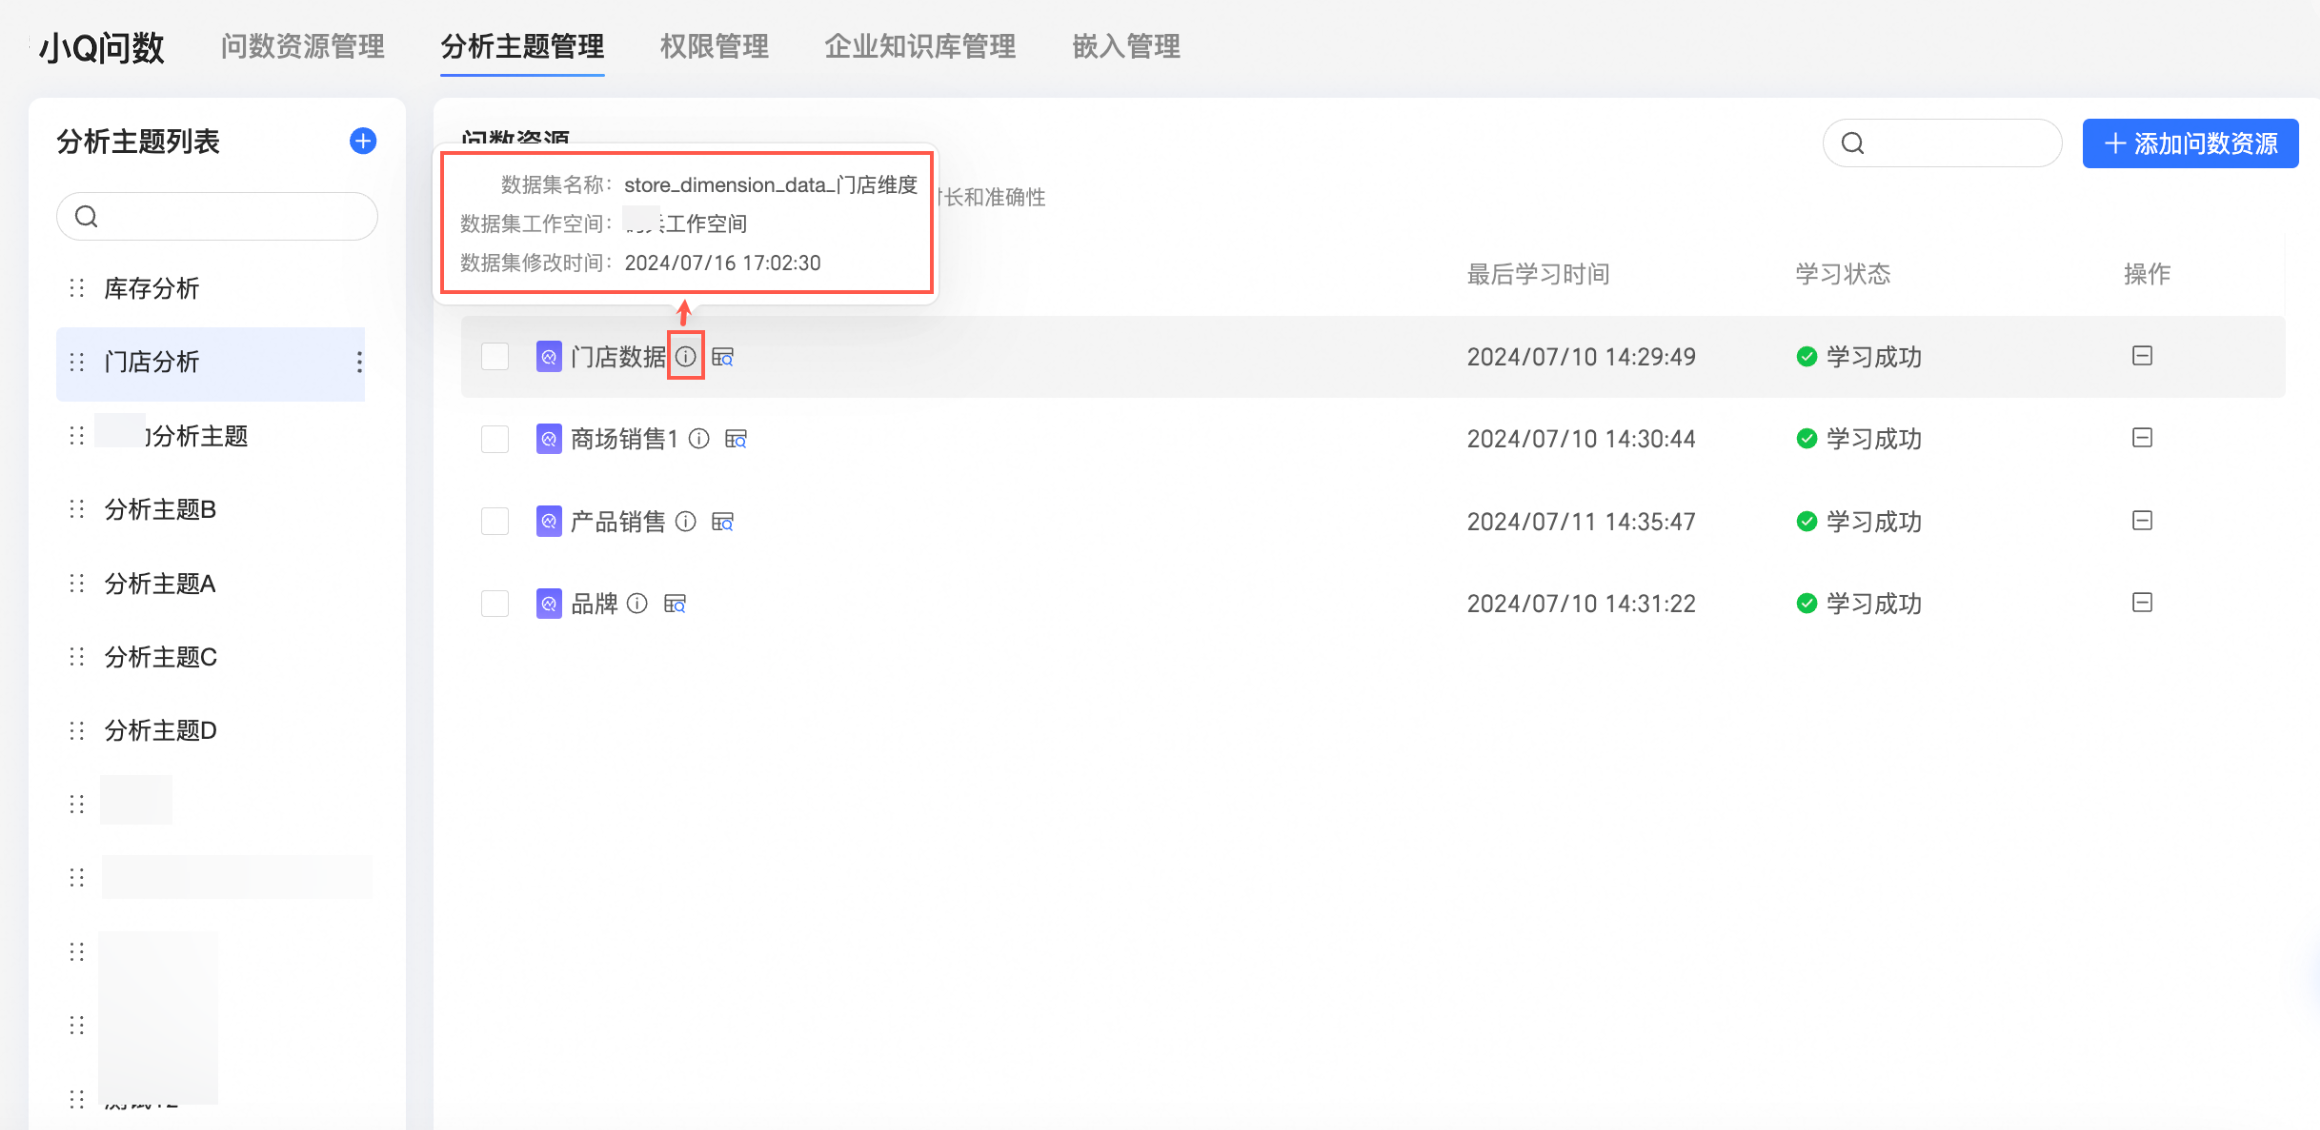
Task: Open 权限管理 tab
Action: (714, 46)
